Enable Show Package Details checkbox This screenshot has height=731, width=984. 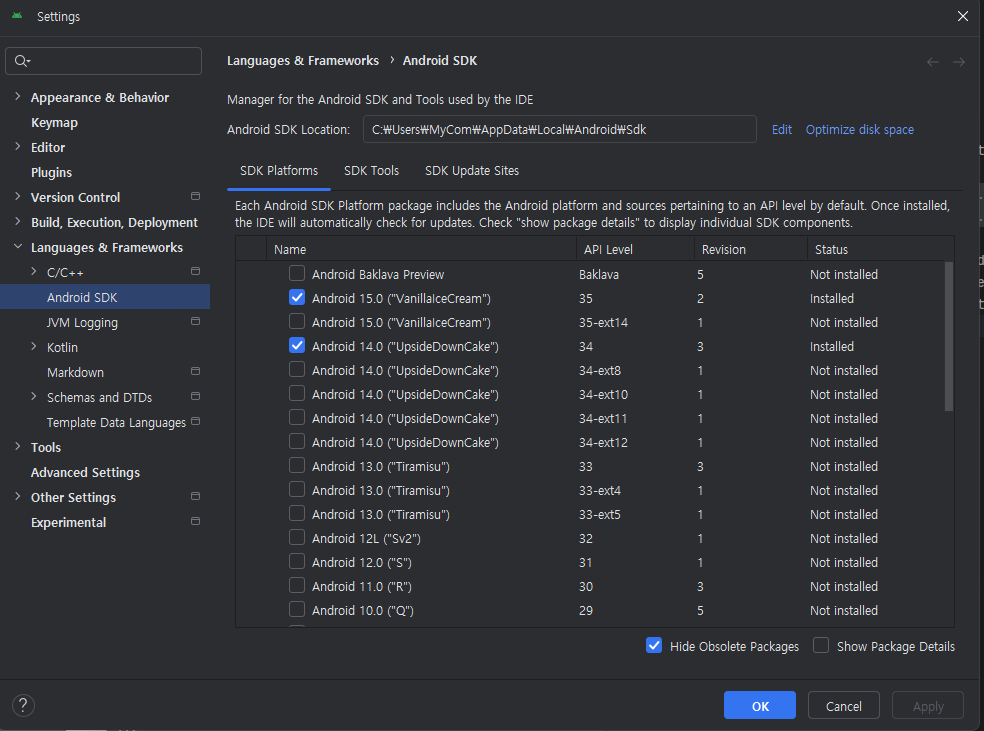coord(821,646)
